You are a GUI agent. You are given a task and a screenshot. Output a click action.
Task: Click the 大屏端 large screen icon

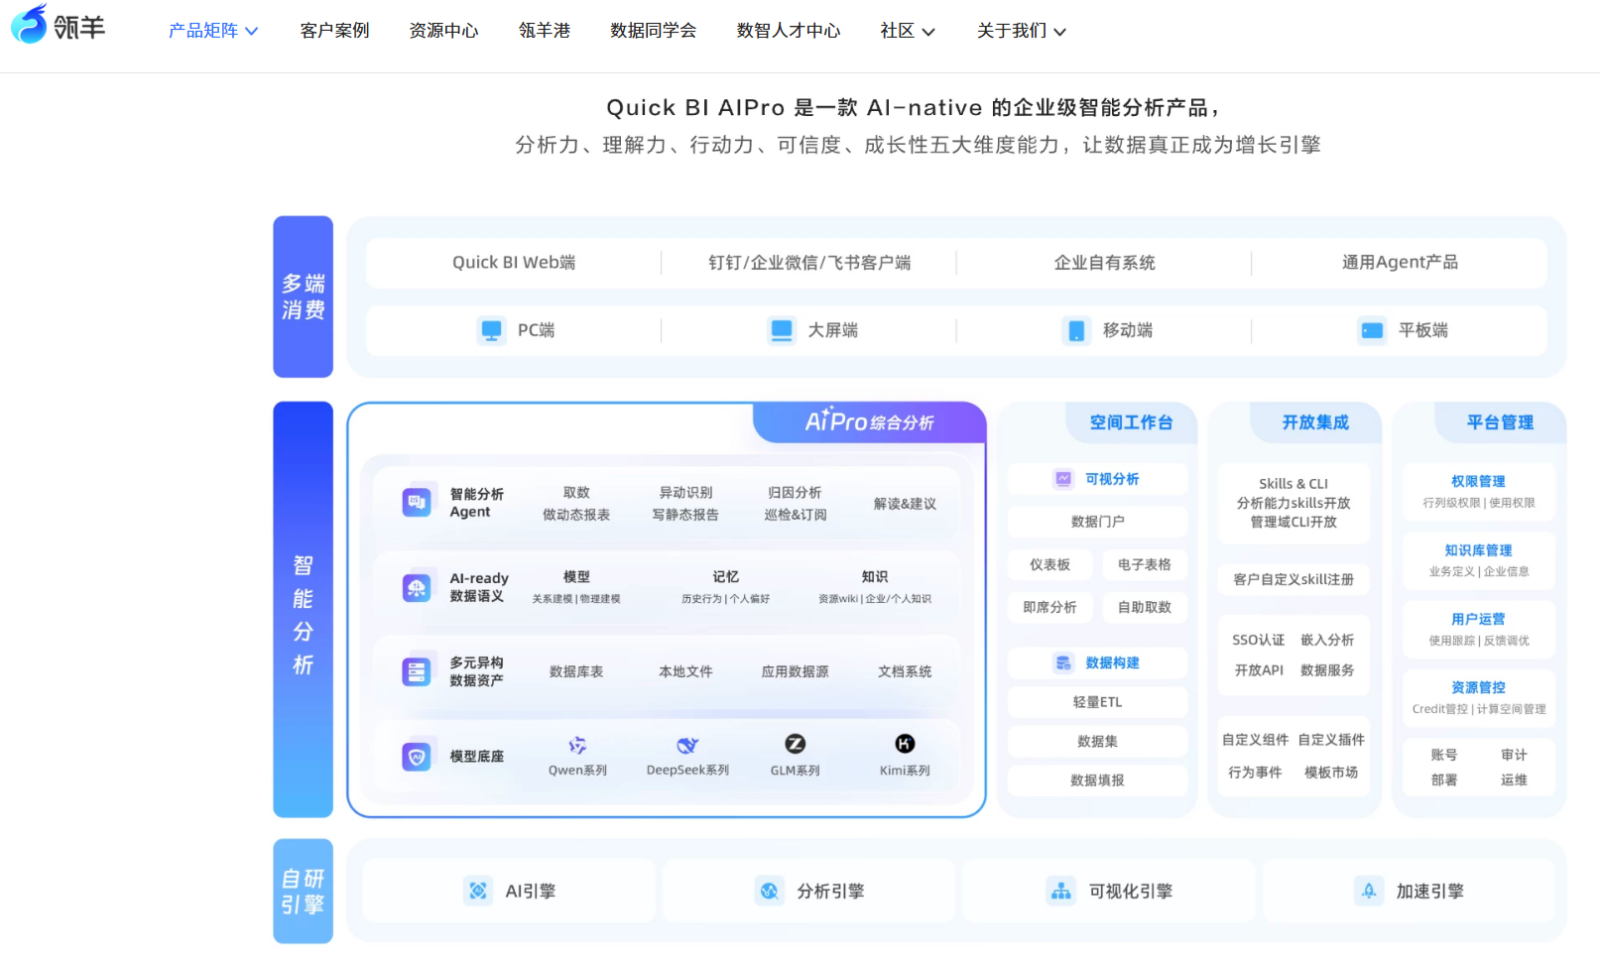(x=781, y=330)
